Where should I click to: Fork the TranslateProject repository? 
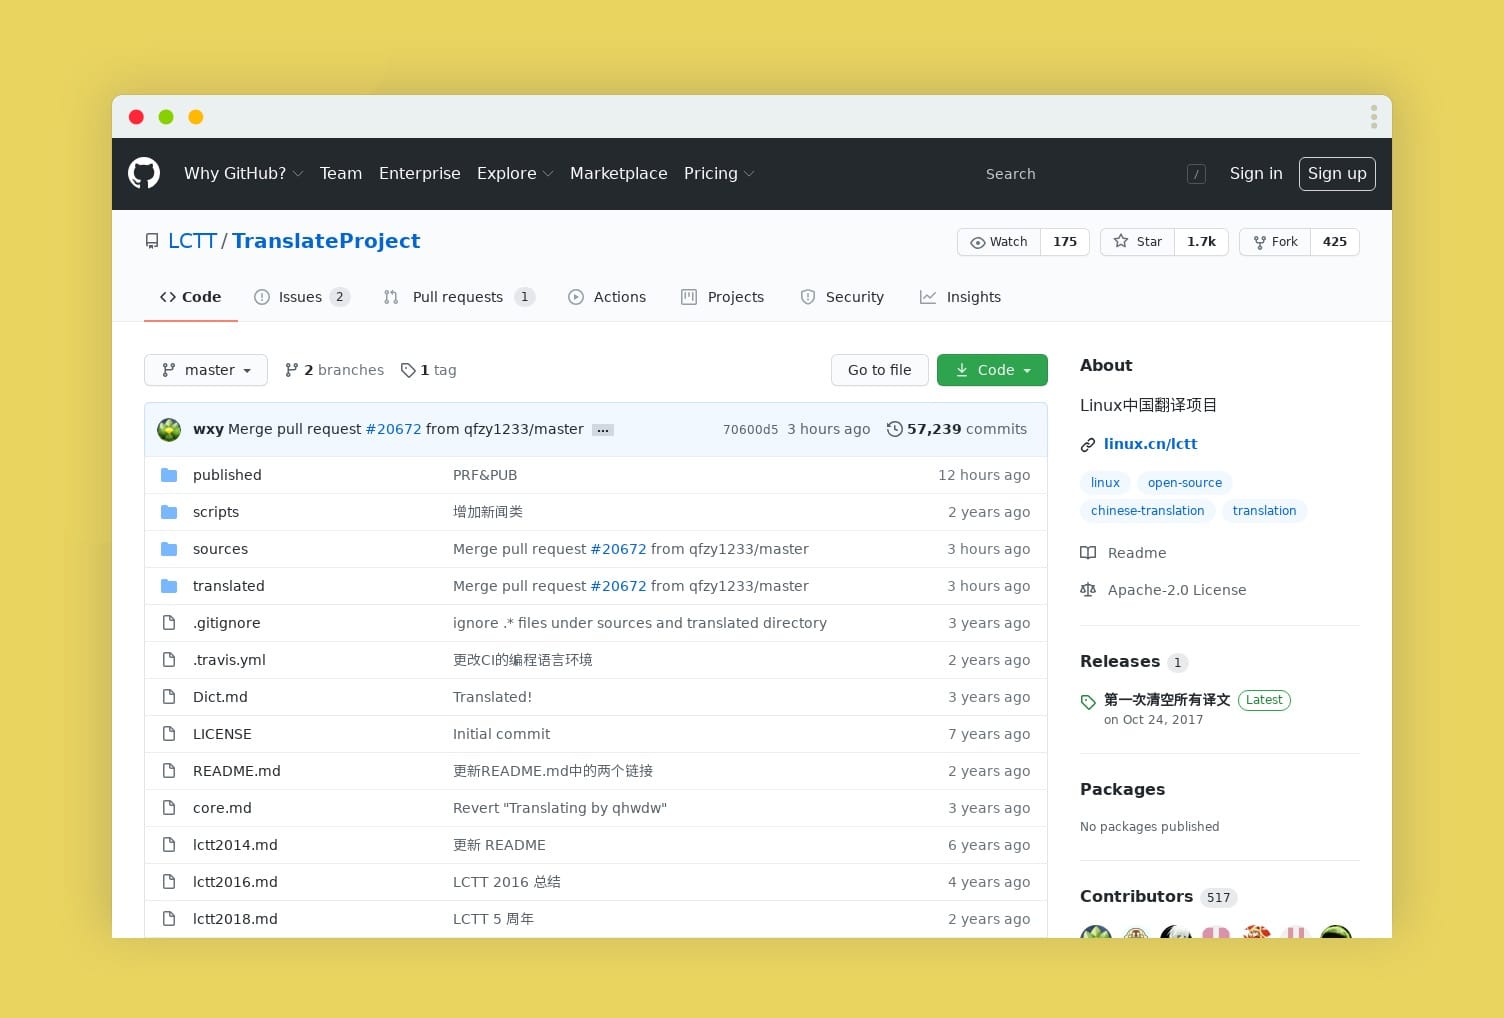click(1275, 242)
